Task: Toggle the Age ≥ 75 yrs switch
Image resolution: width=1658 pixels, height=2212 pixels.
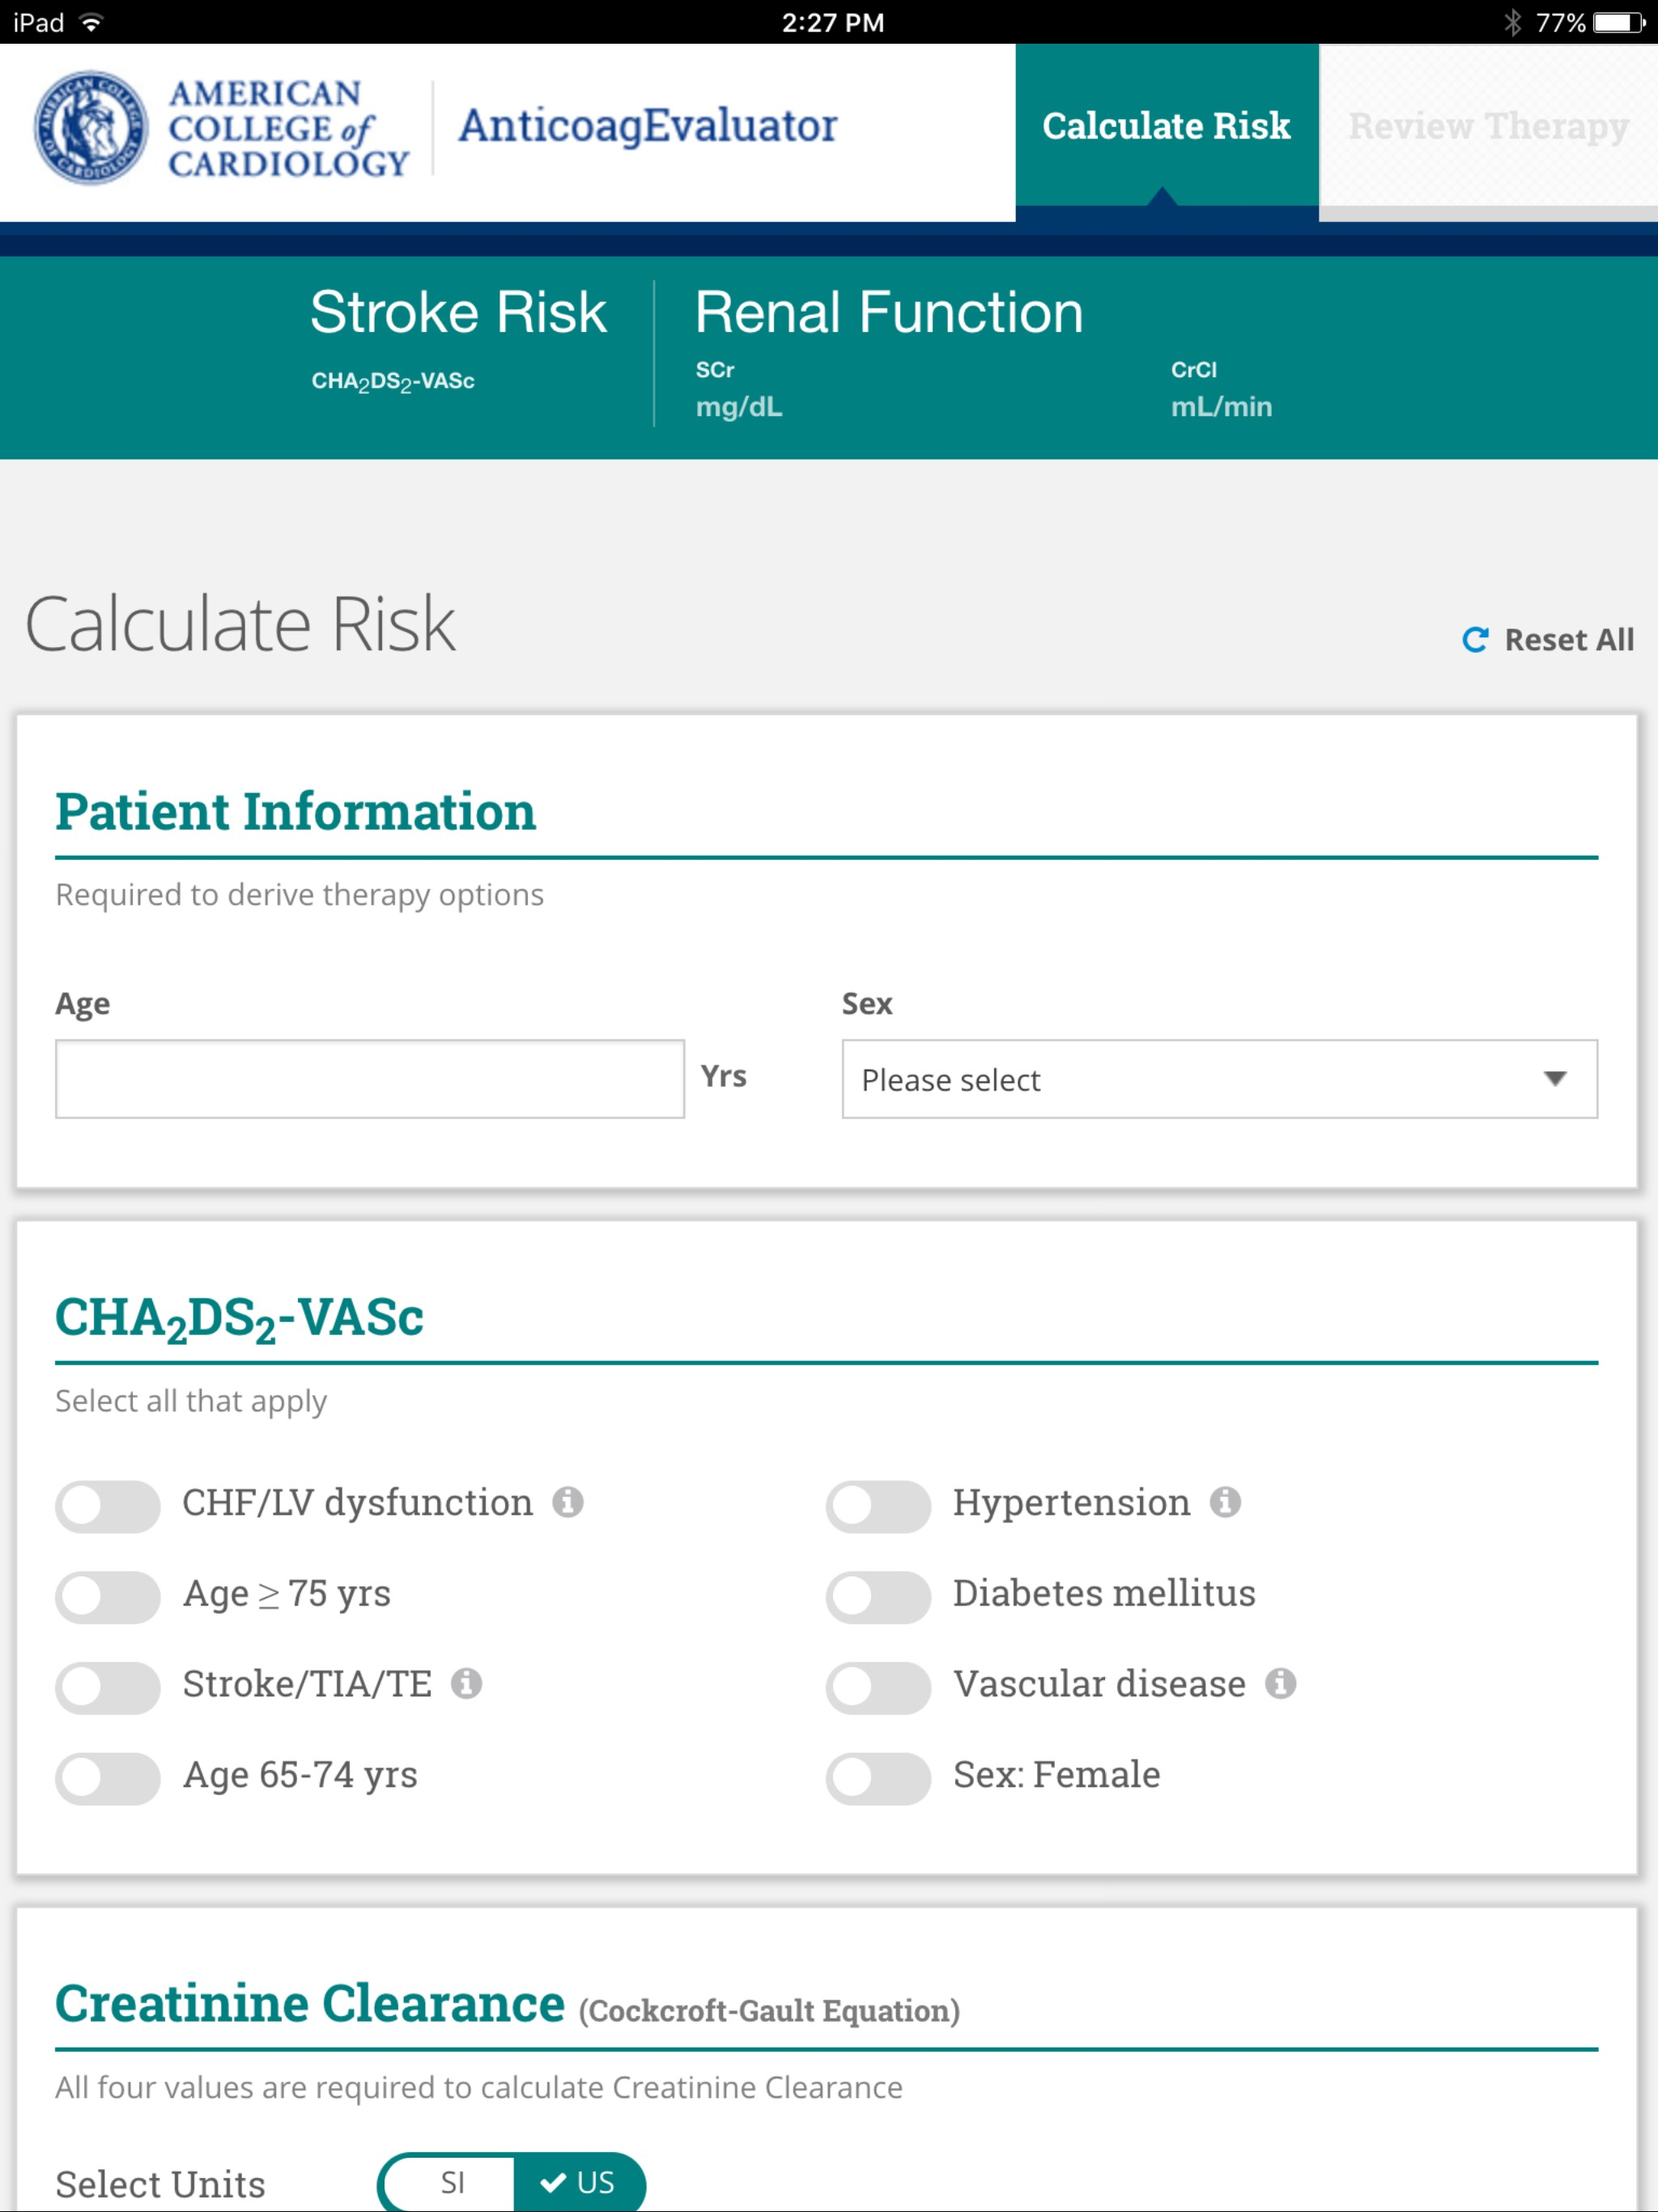Action: (x=108, y=1597)
